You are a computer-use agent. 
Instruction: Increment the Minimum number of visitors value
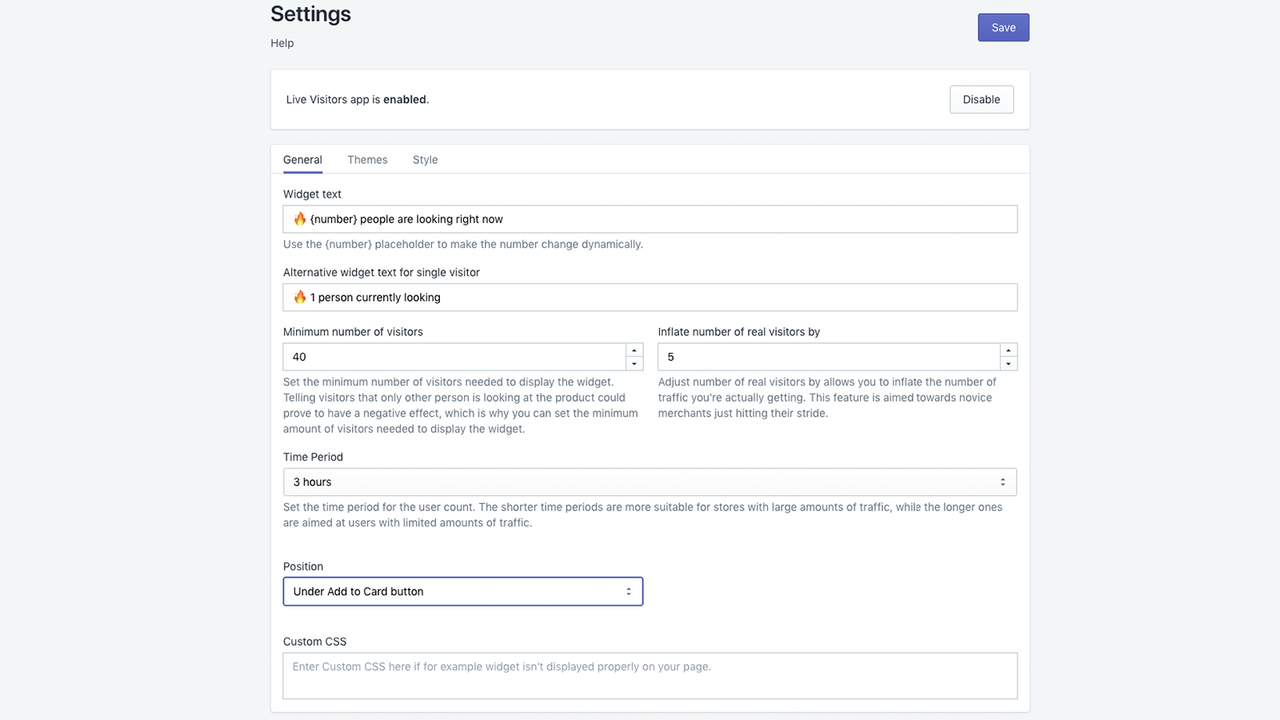coord(634,351)
